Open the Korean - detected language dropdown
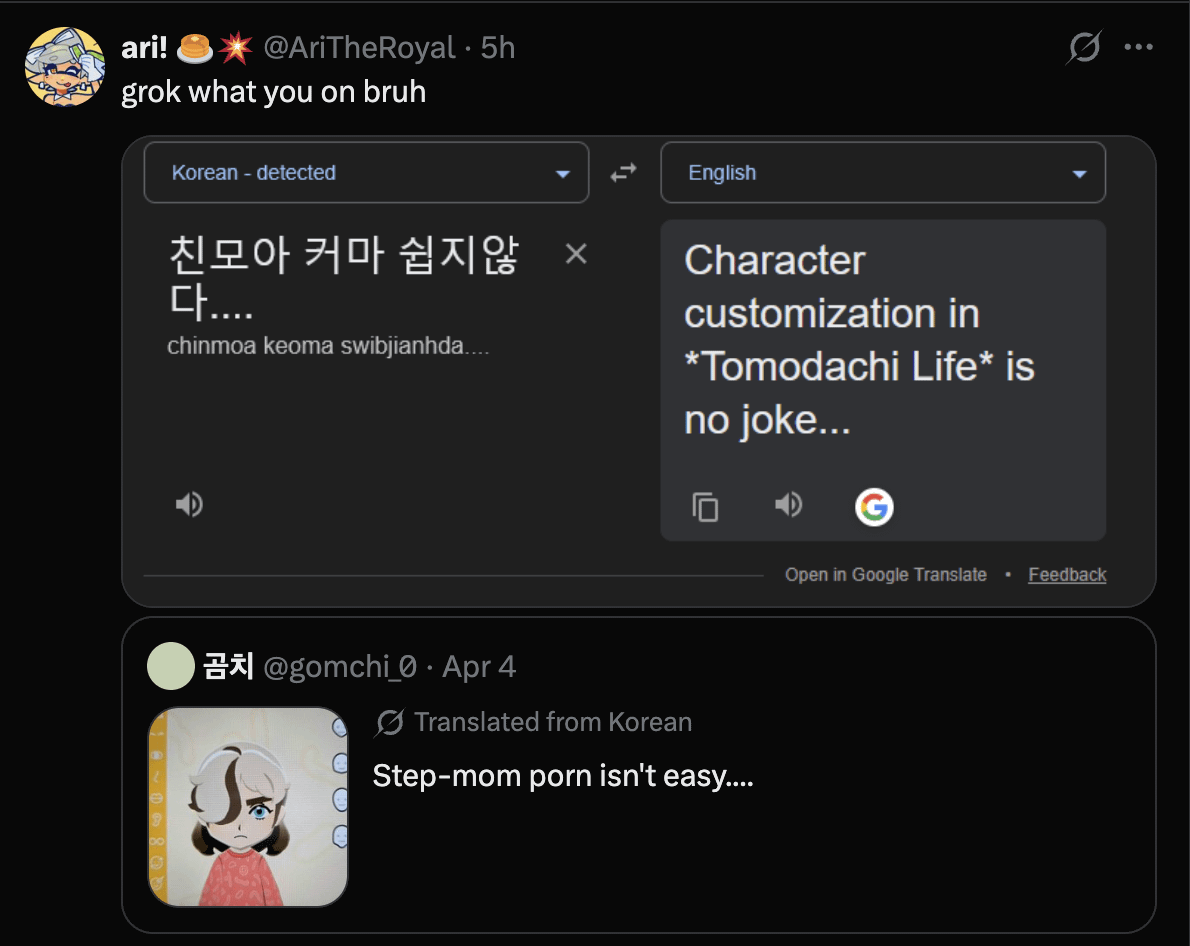The height and width of the screenshot is (946, 1190). [366, 173]
